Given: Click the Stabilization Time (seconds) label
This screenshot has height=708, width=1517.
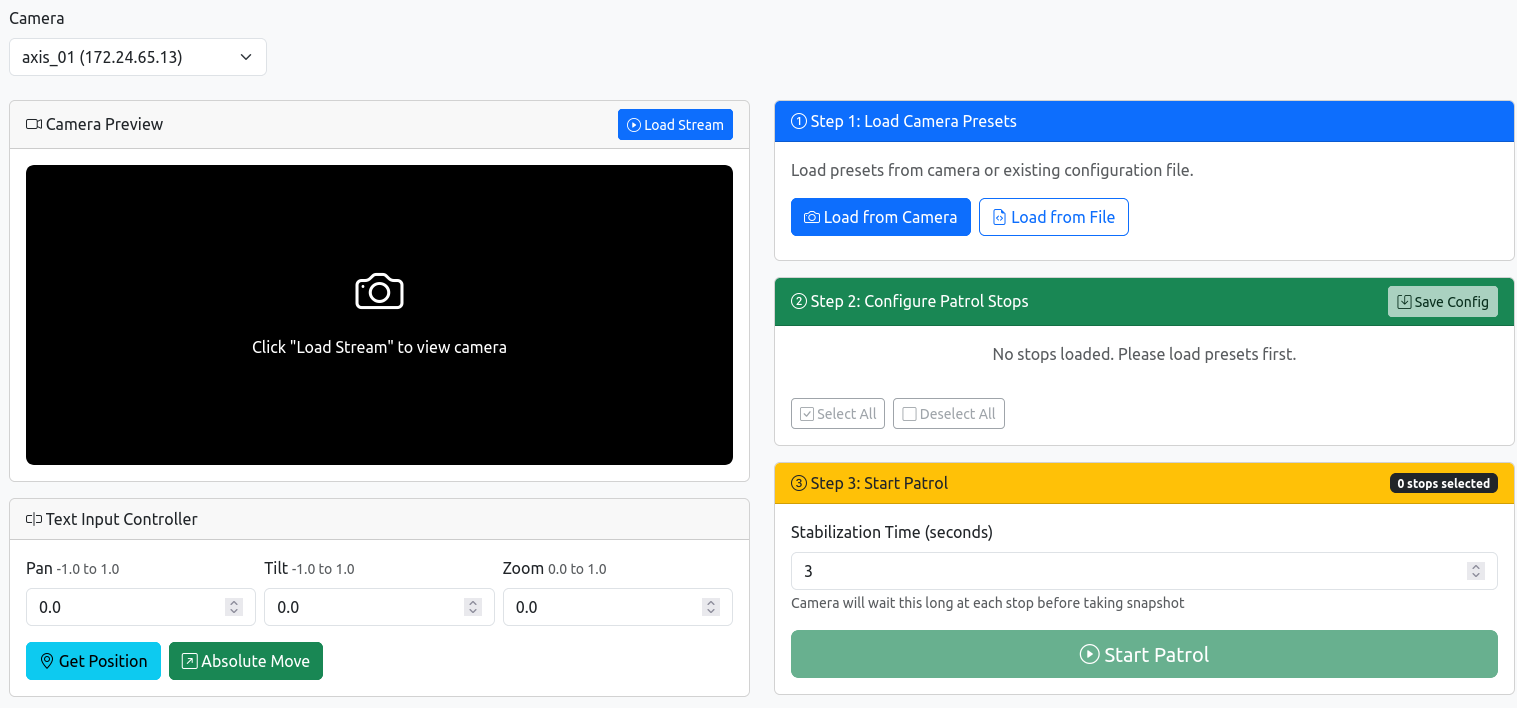Looking at the screenshot, I should pyautogui.click(x=892, y=533).
